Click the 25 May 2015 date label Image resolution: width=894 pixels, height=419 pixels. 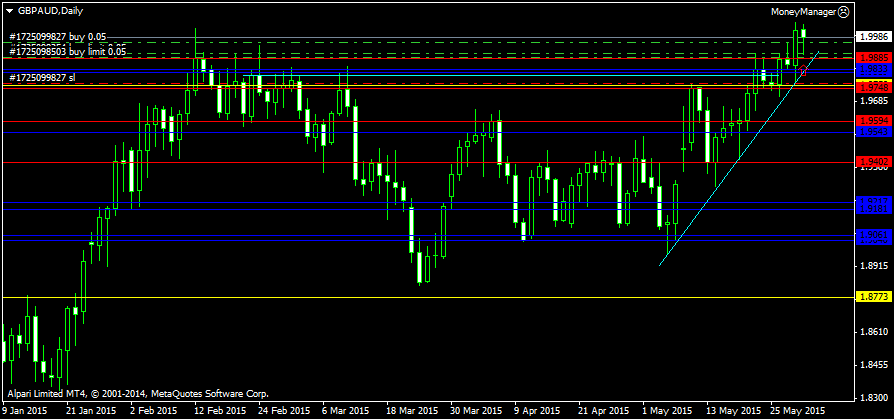798,410
